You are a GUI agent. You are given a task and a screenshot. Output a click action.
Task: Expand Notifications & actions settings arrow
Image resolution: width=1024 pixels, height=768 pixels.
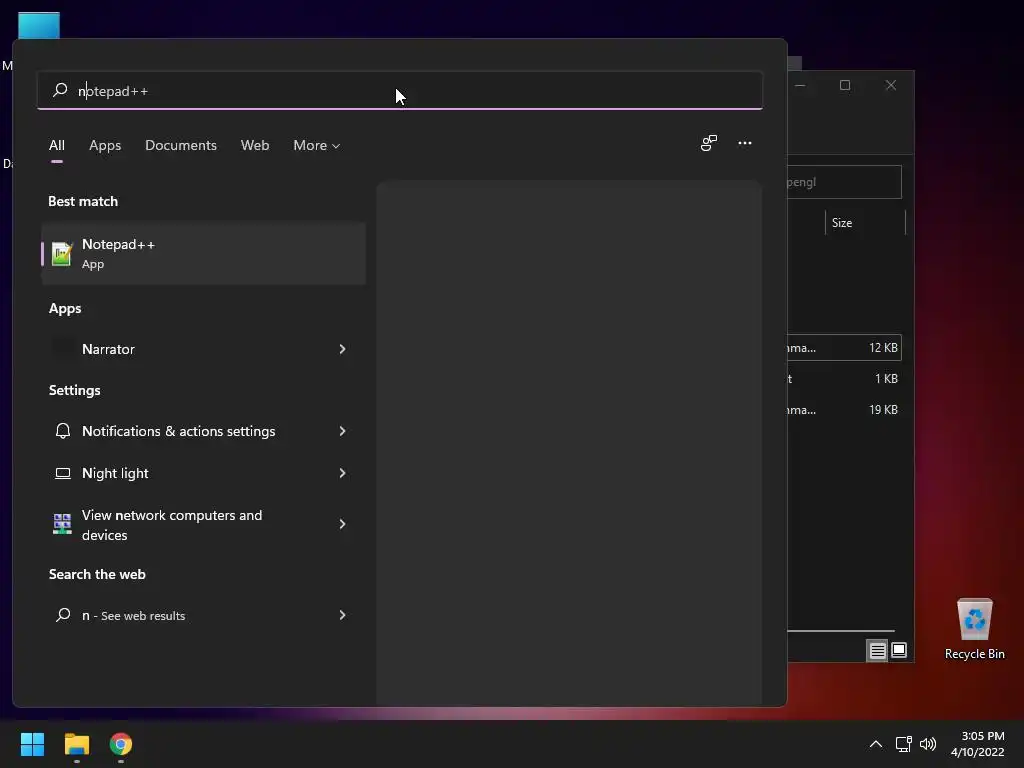tap(342, 431)
